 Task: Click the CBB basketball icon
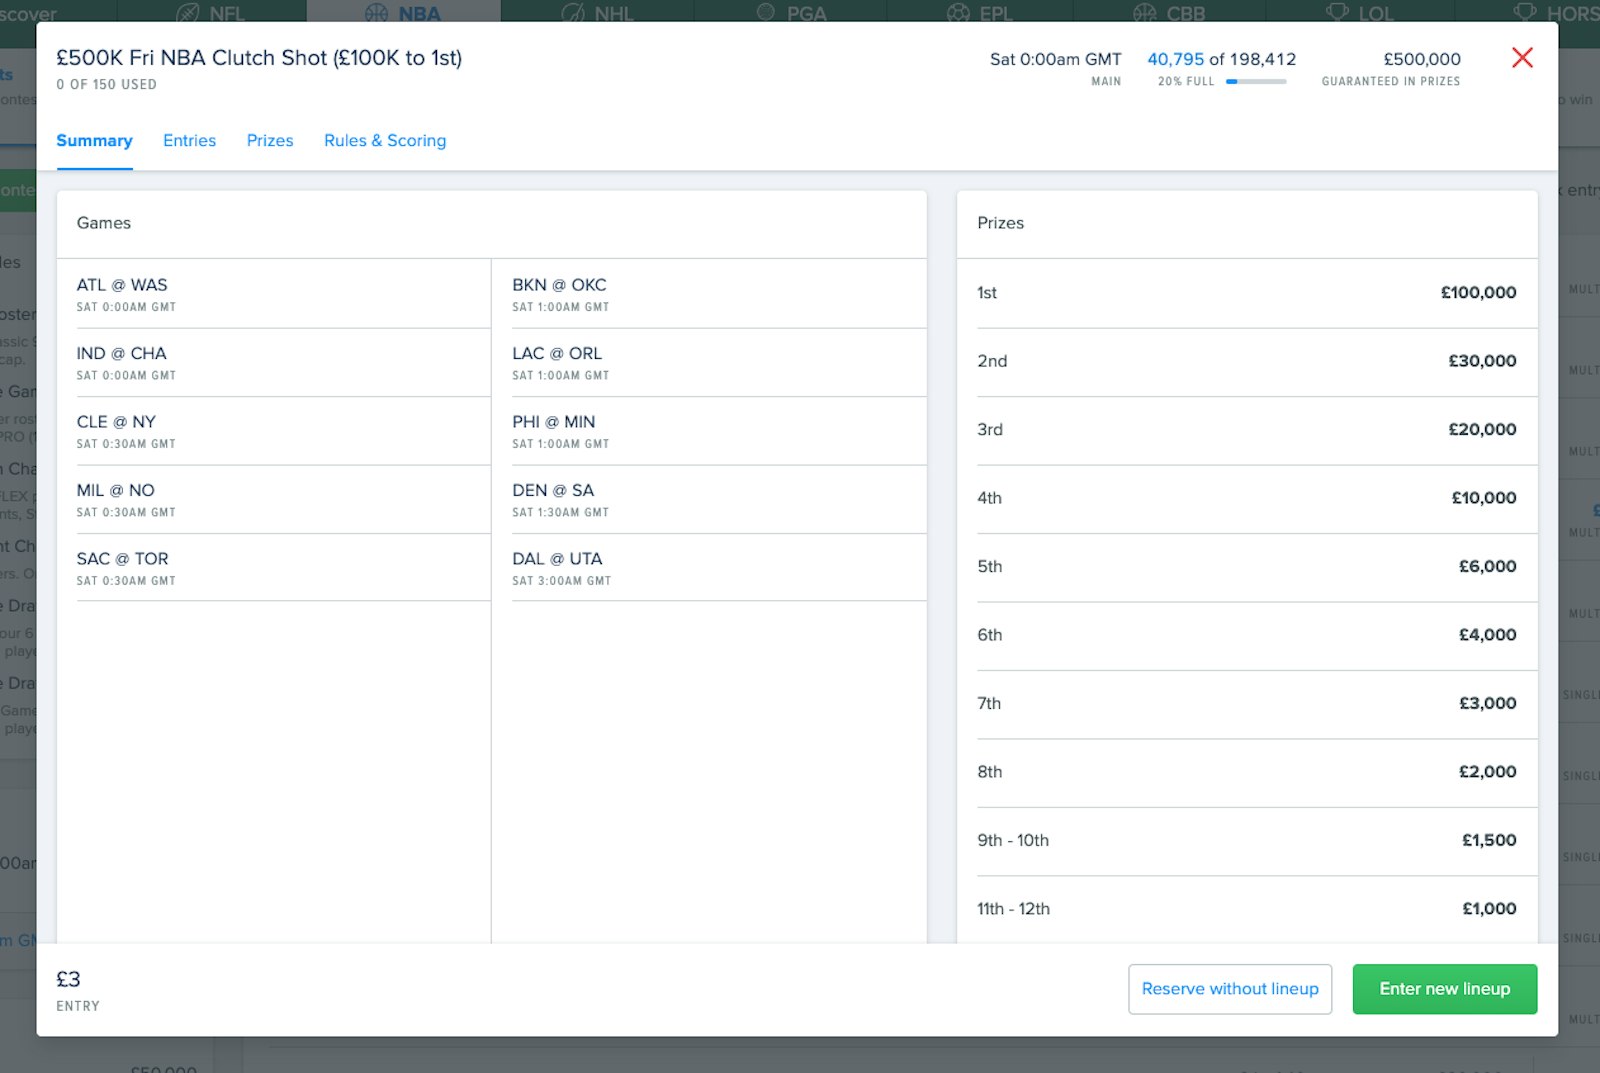click(x=1145, y=13)
